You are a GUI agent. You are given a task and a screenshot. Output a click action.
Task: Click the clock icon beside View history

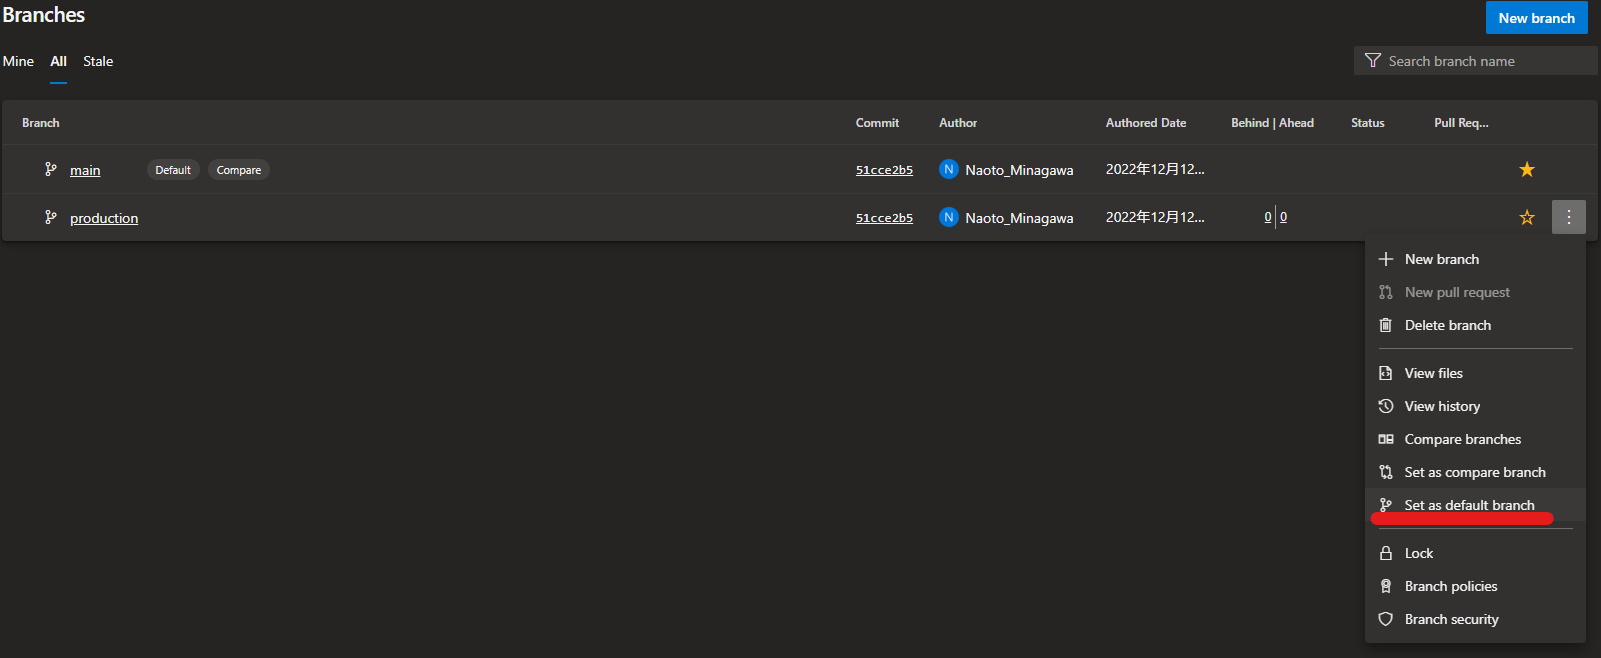click(1386, 406)
